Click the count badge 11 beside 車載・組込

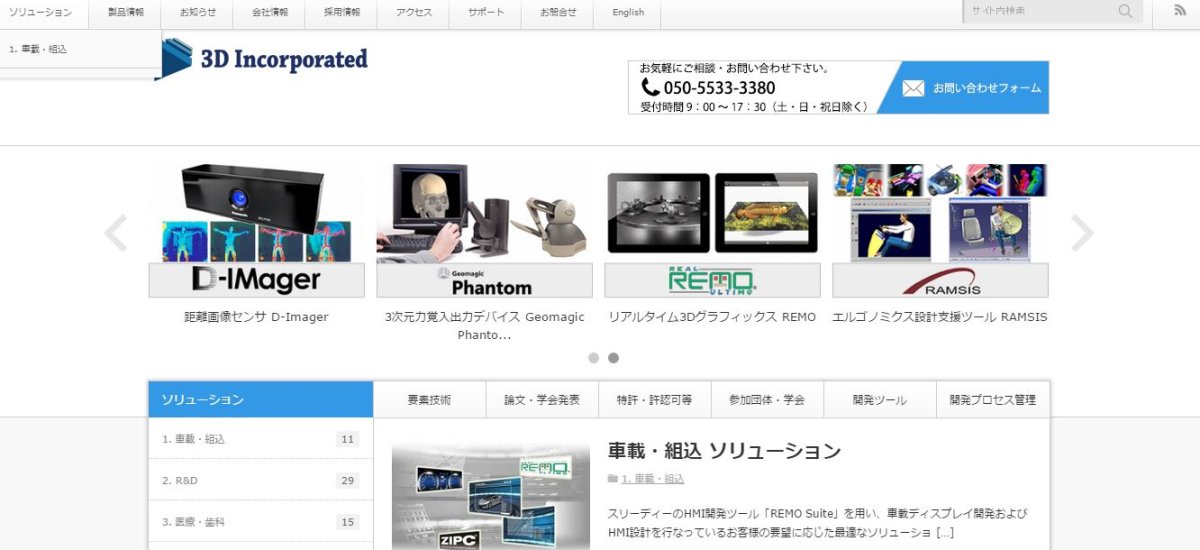[348, 439]
